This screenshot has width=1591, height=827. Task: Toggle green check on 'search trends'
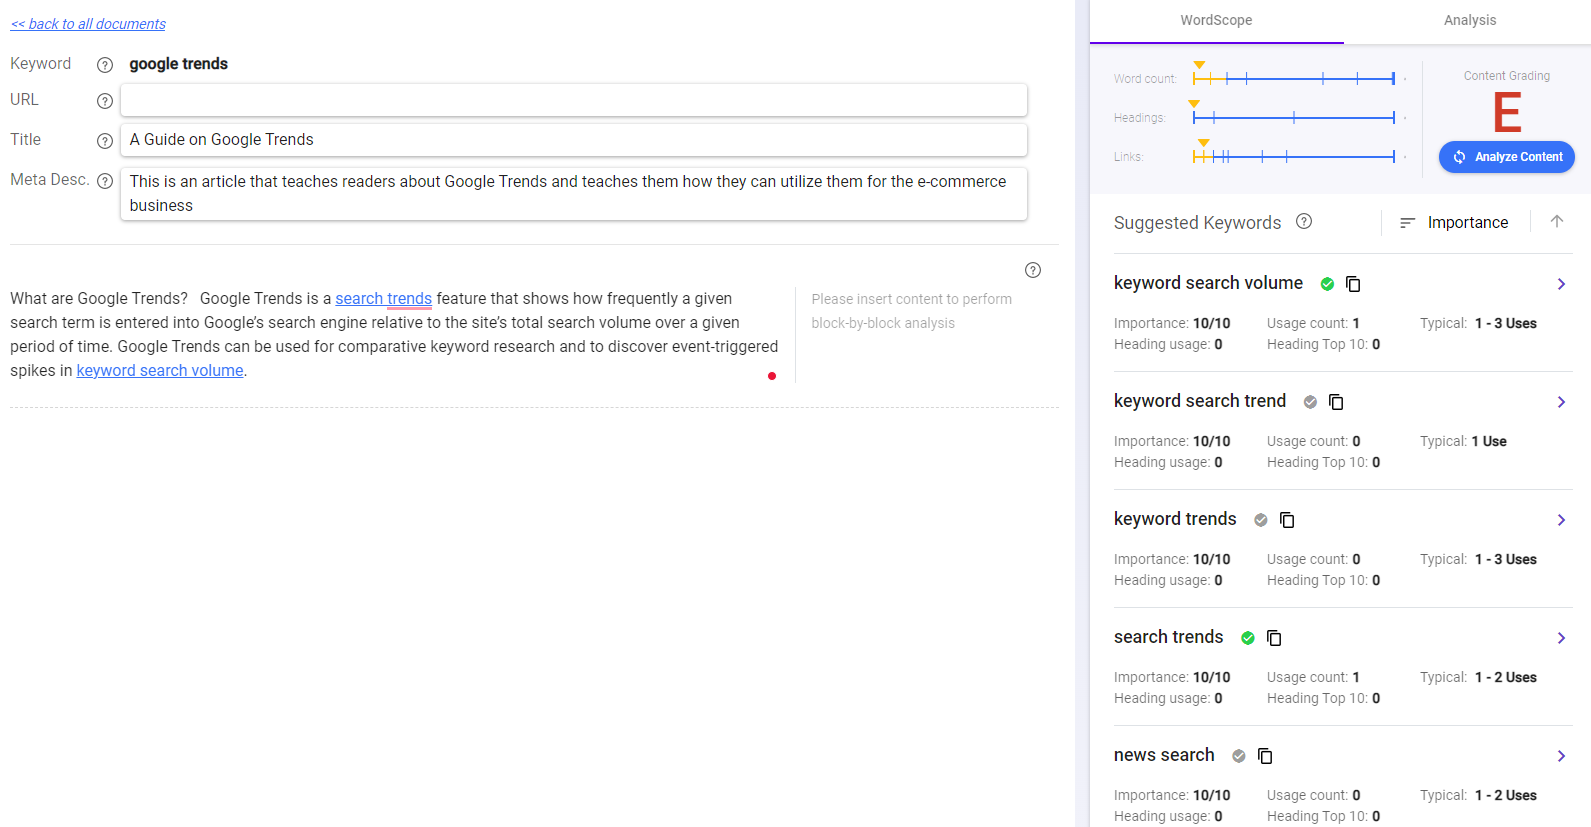click(1248, 638)
